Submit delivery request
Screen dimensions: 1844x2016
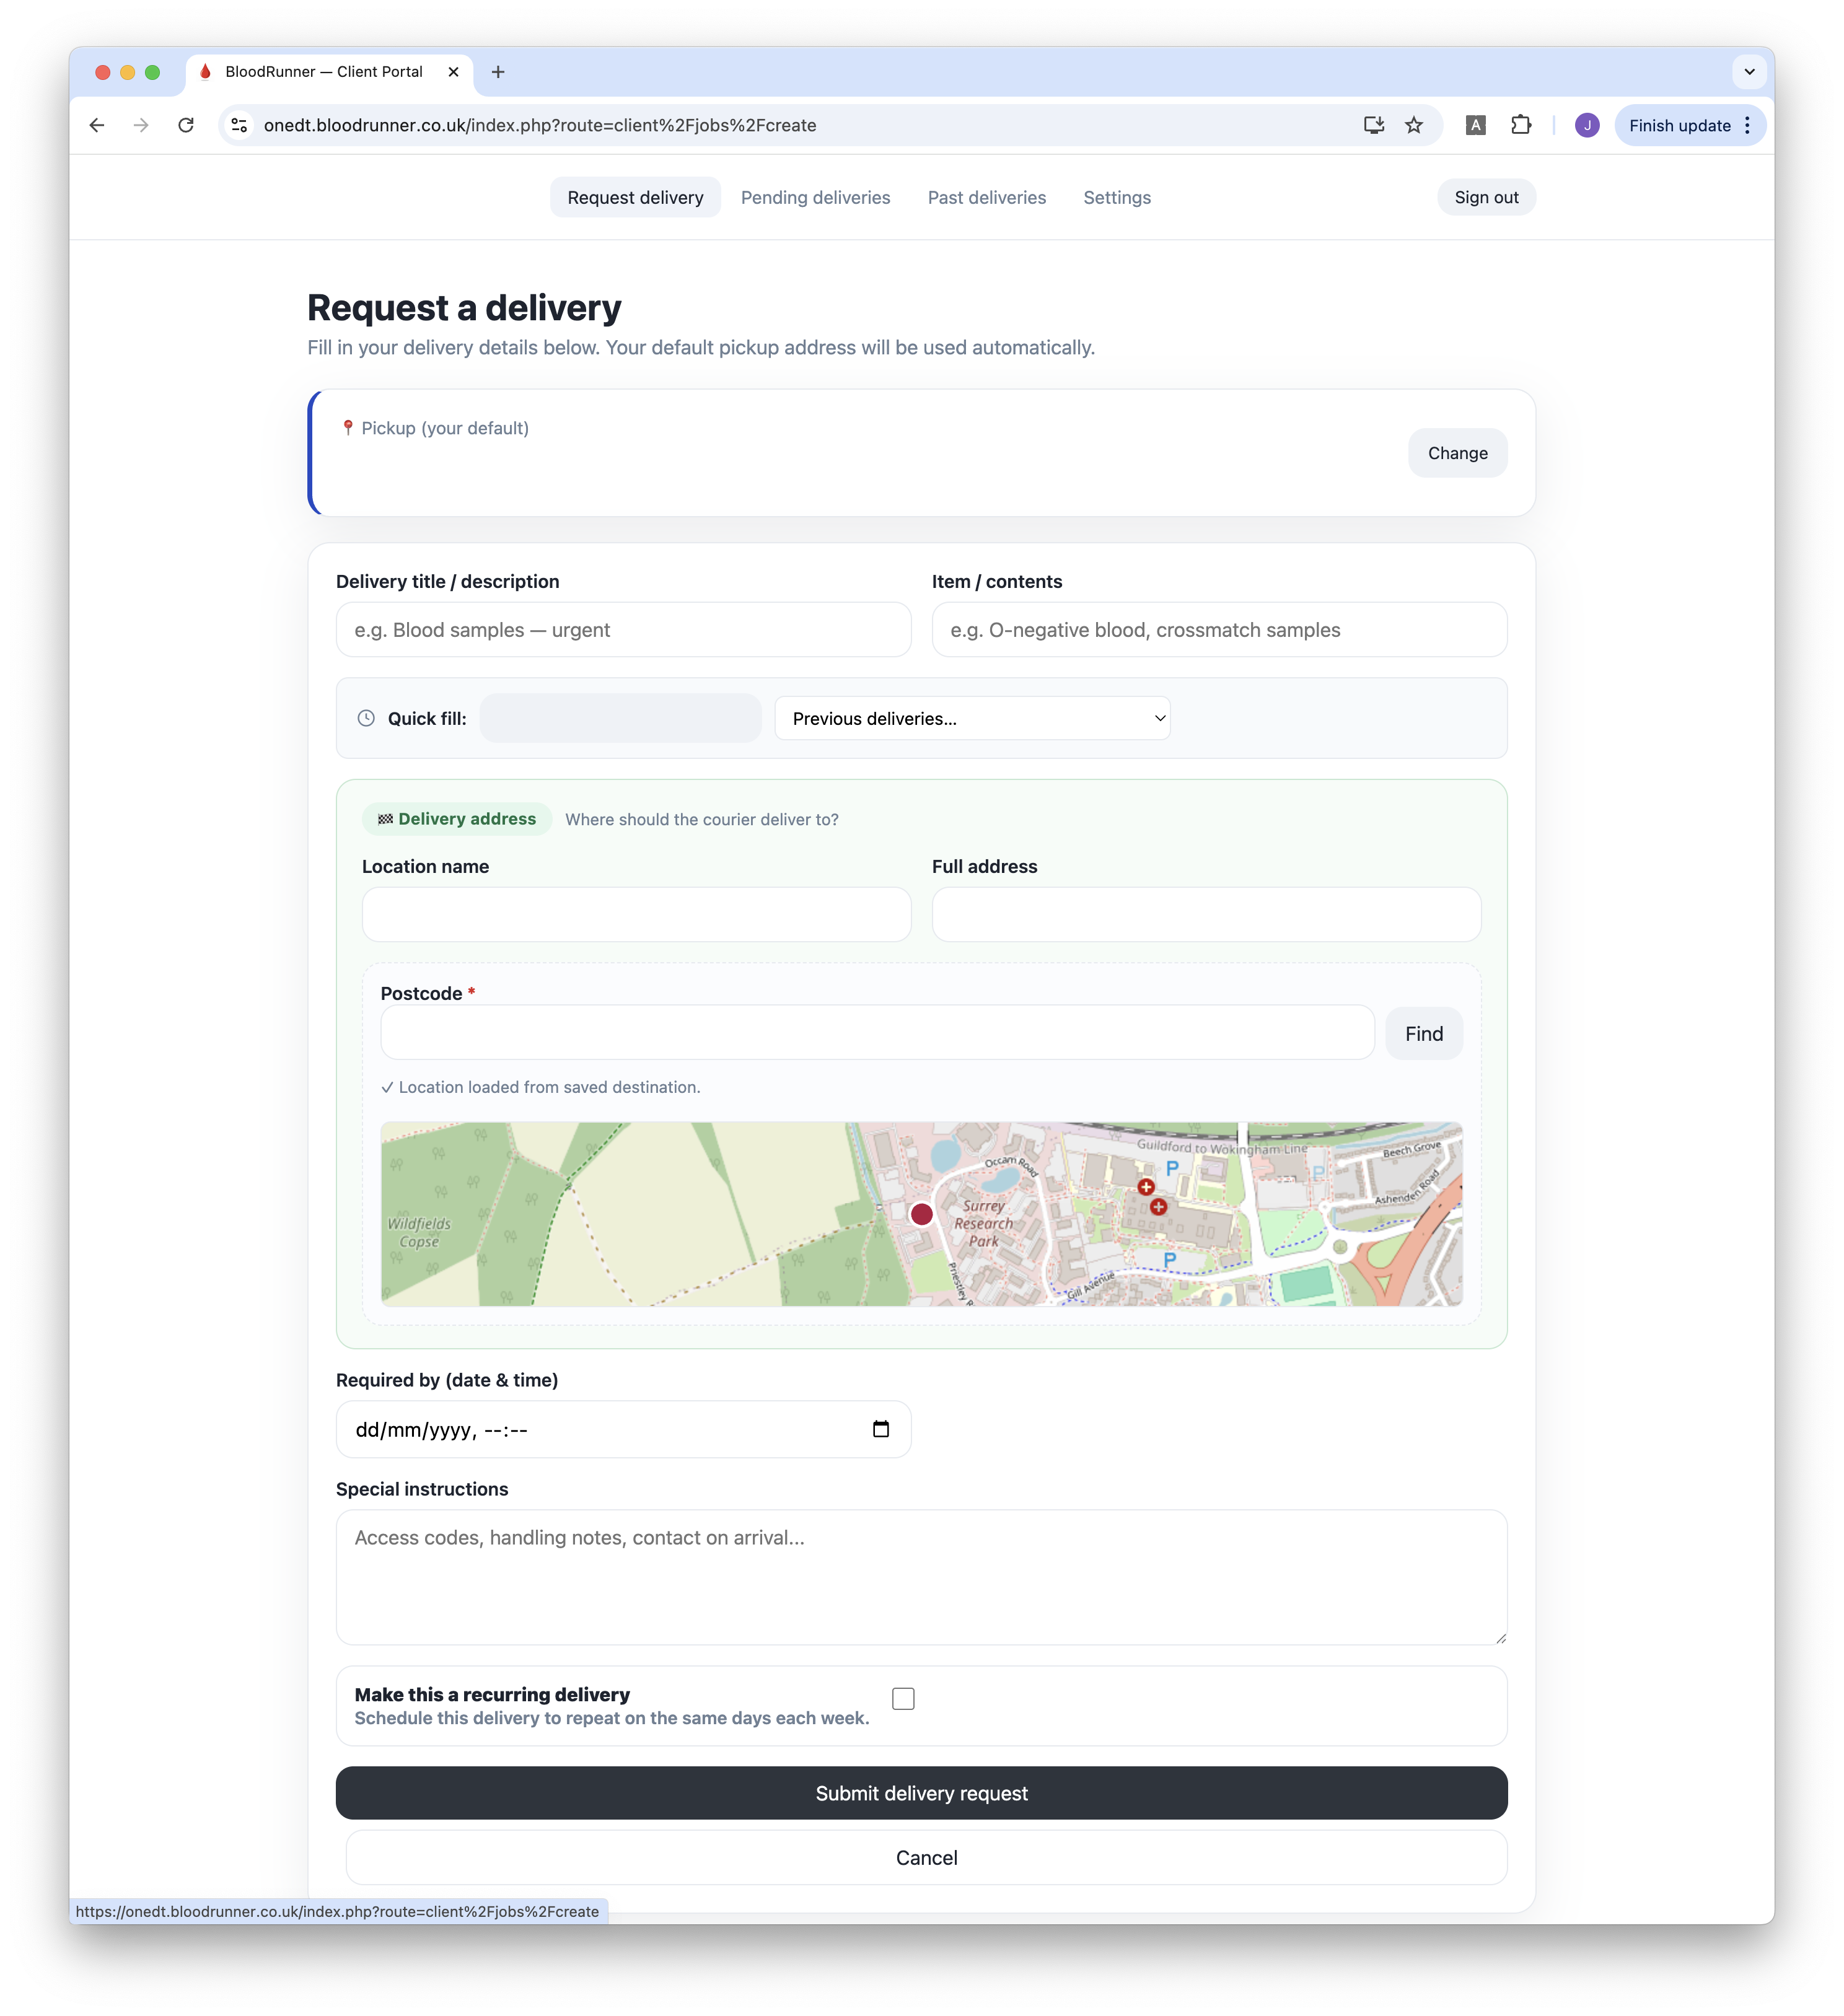click(921, 1793)
